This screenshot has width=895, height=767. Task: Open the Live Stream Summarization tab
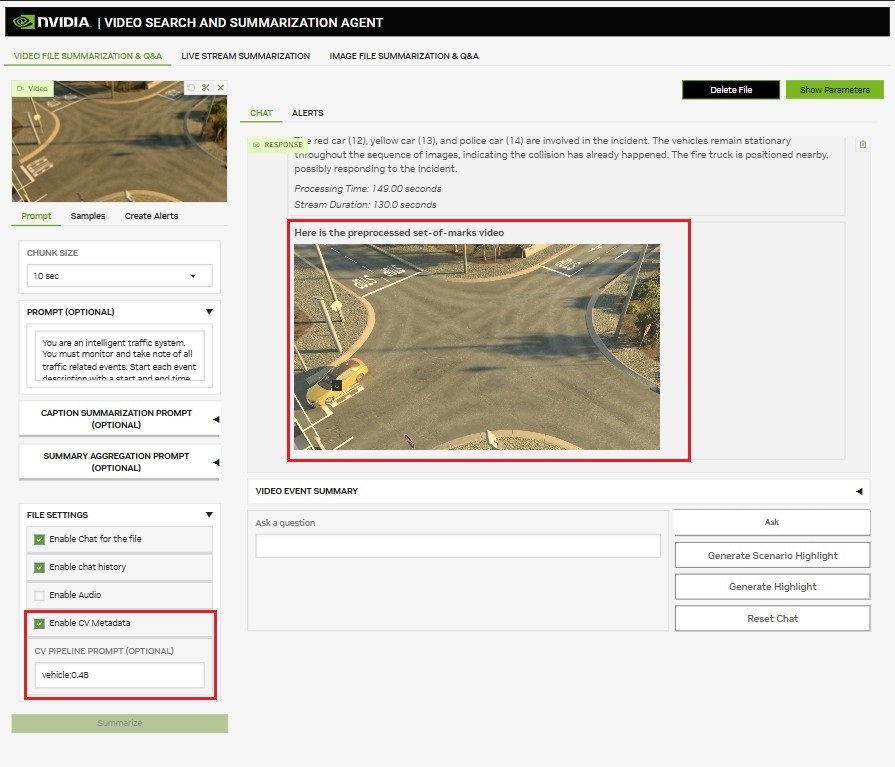pyautogui.click(x=244, y=56)
